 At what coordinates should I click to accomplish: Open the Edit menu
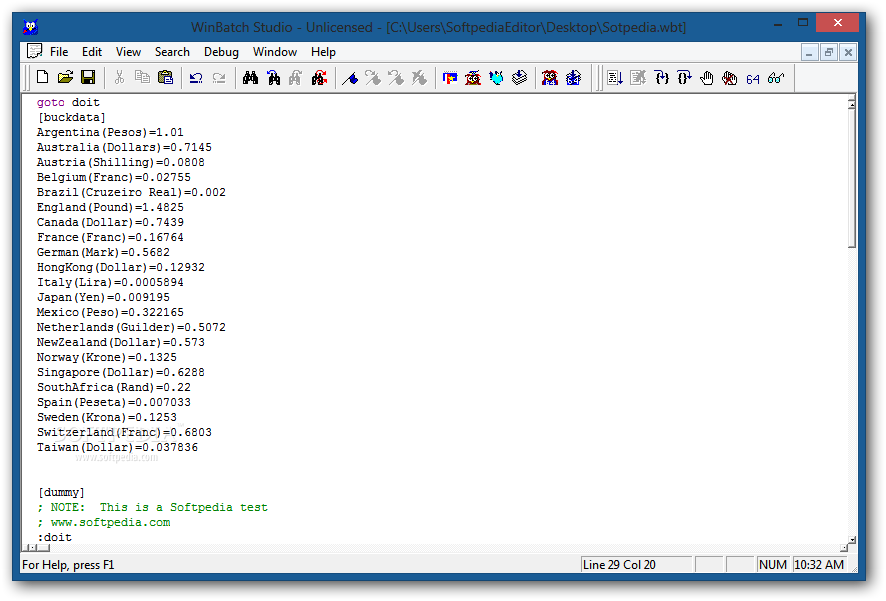point(92,52)
